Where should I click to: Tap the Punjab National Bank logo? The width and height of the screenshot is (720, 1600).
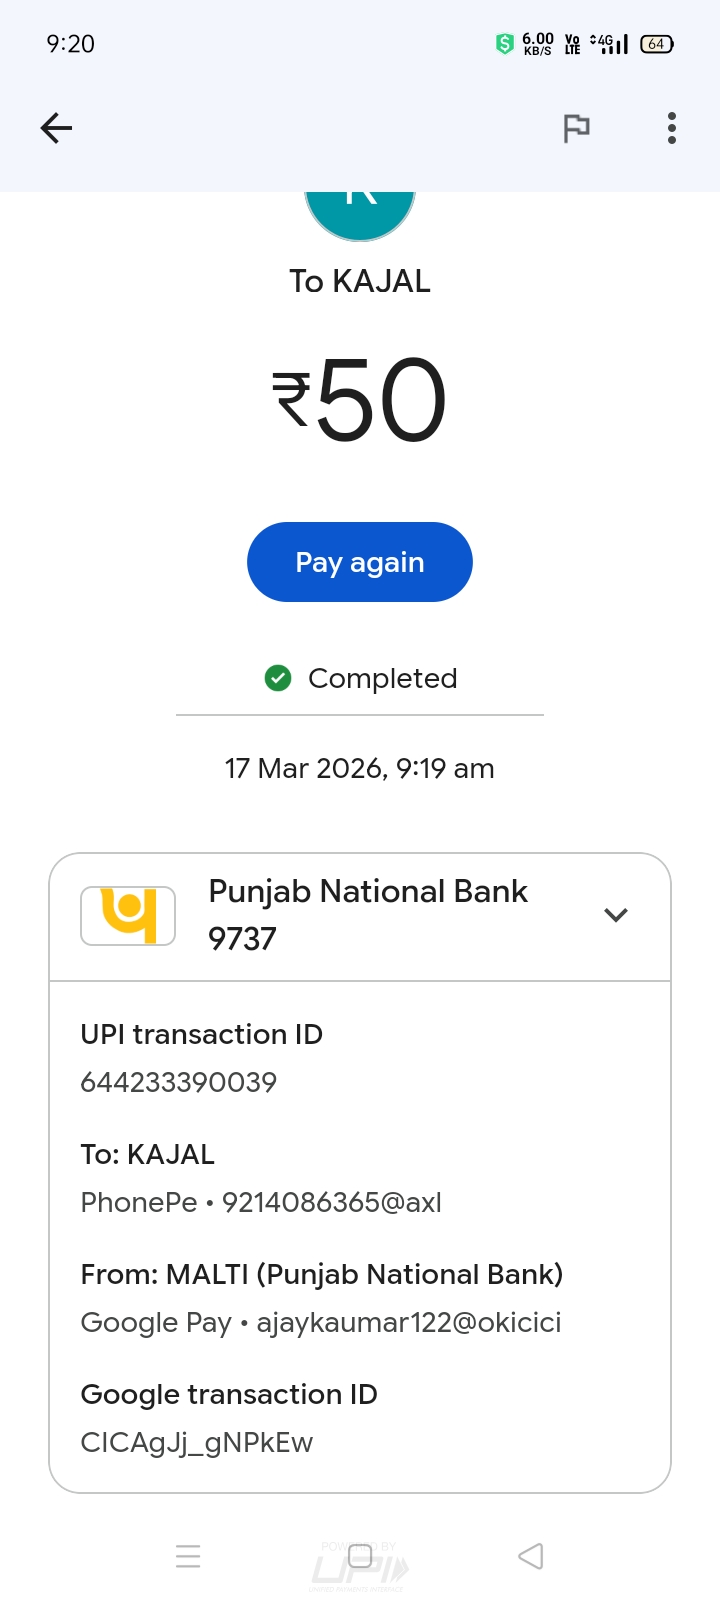[x=128, y=915]
